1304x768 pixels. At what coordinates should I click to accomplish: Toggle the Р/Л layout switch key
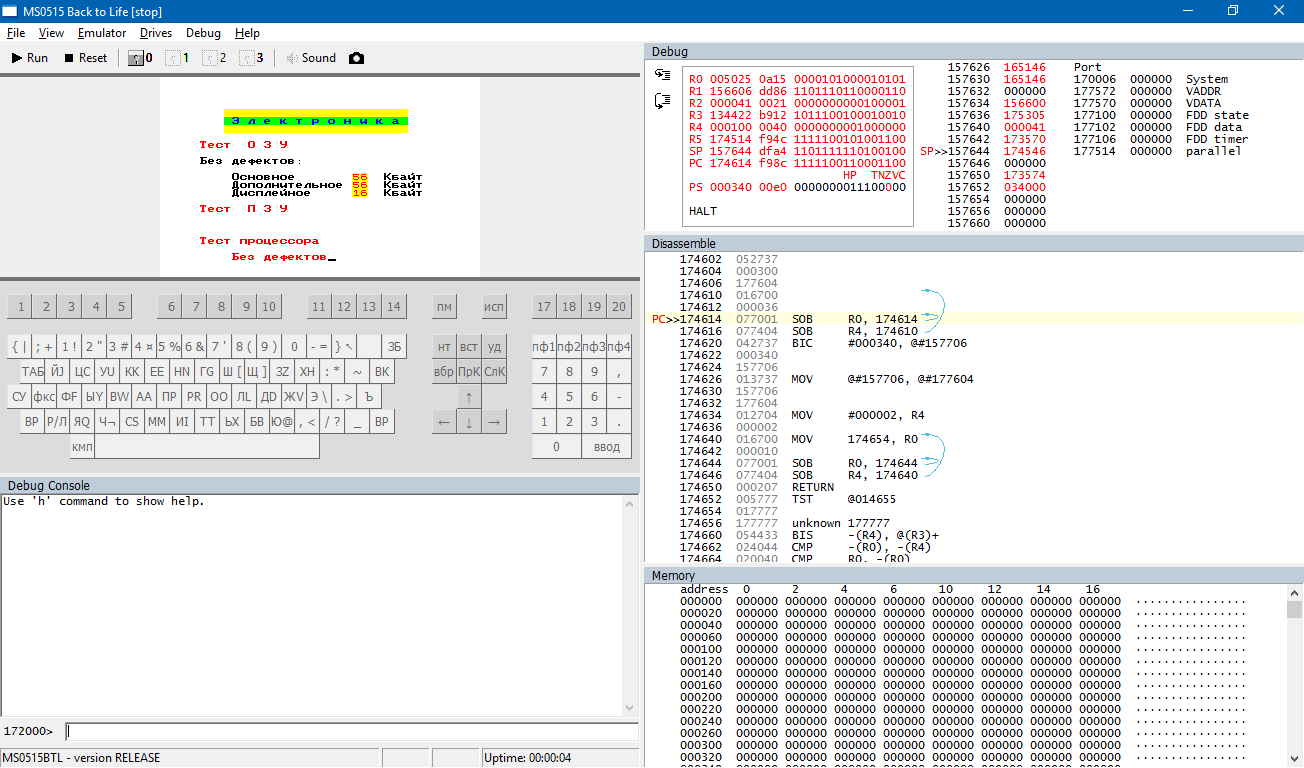click(57, 422)
